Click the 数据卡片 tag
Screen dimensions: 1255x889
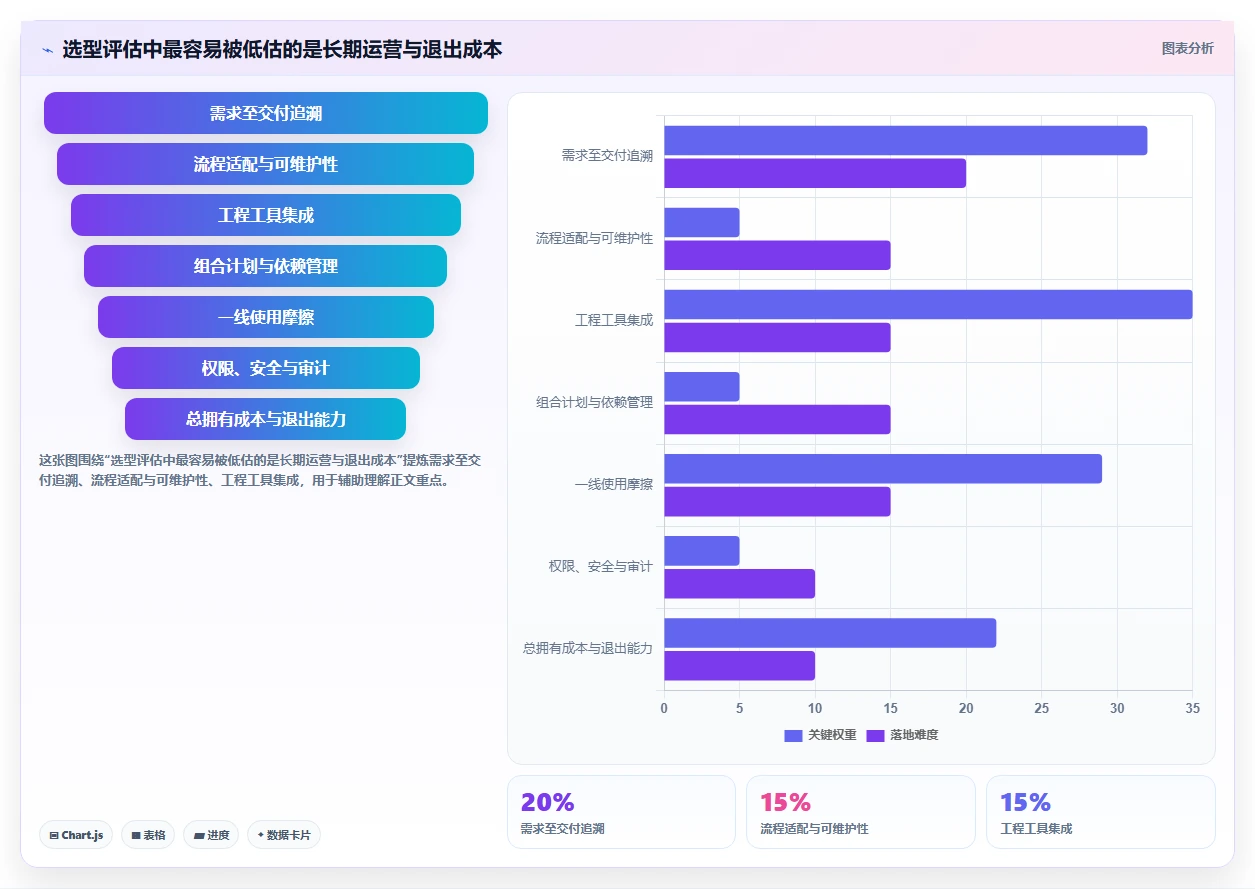[x=284, y=835]
